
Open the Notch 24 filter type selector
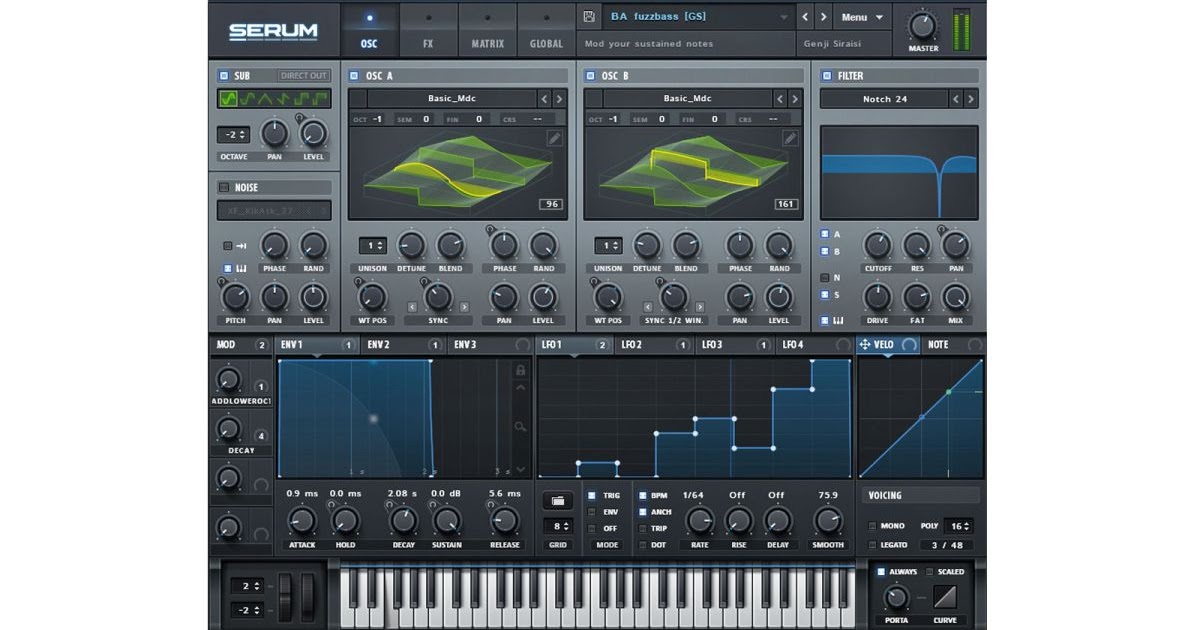tap(884, 99)
